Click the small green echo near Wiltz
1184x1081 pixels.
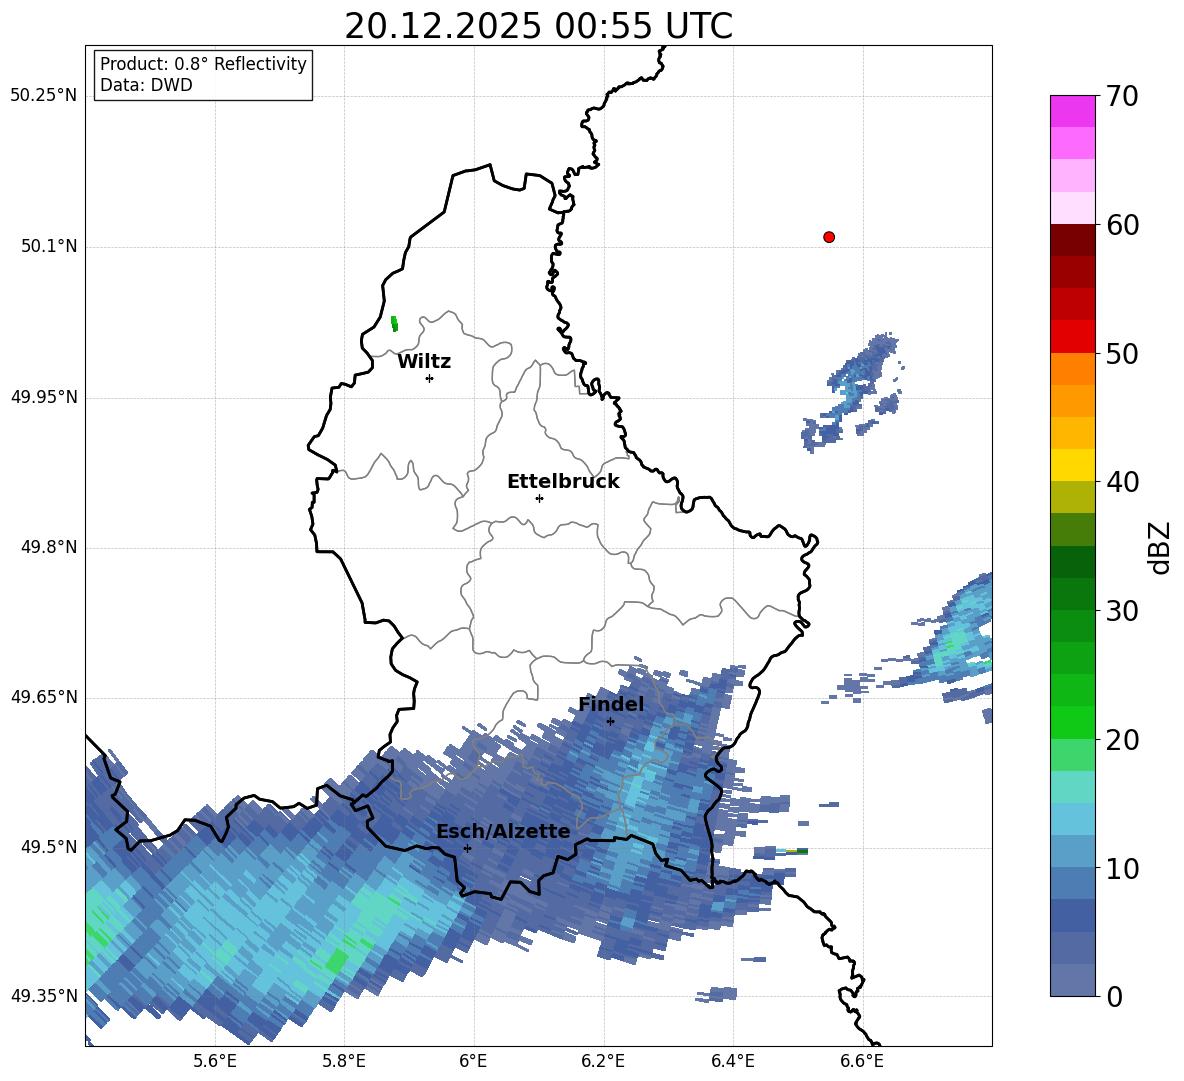394,324
